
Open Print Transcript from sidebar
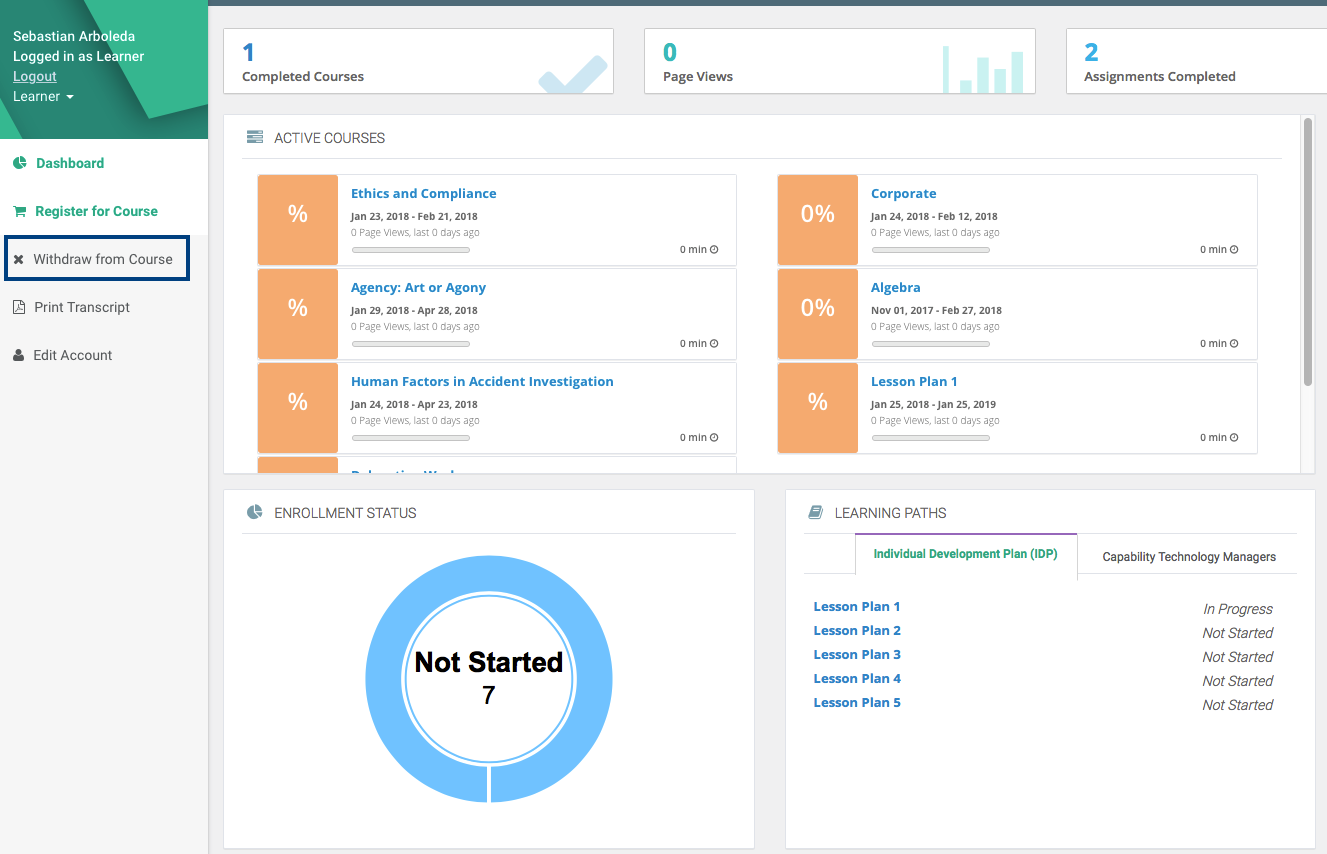82,307
